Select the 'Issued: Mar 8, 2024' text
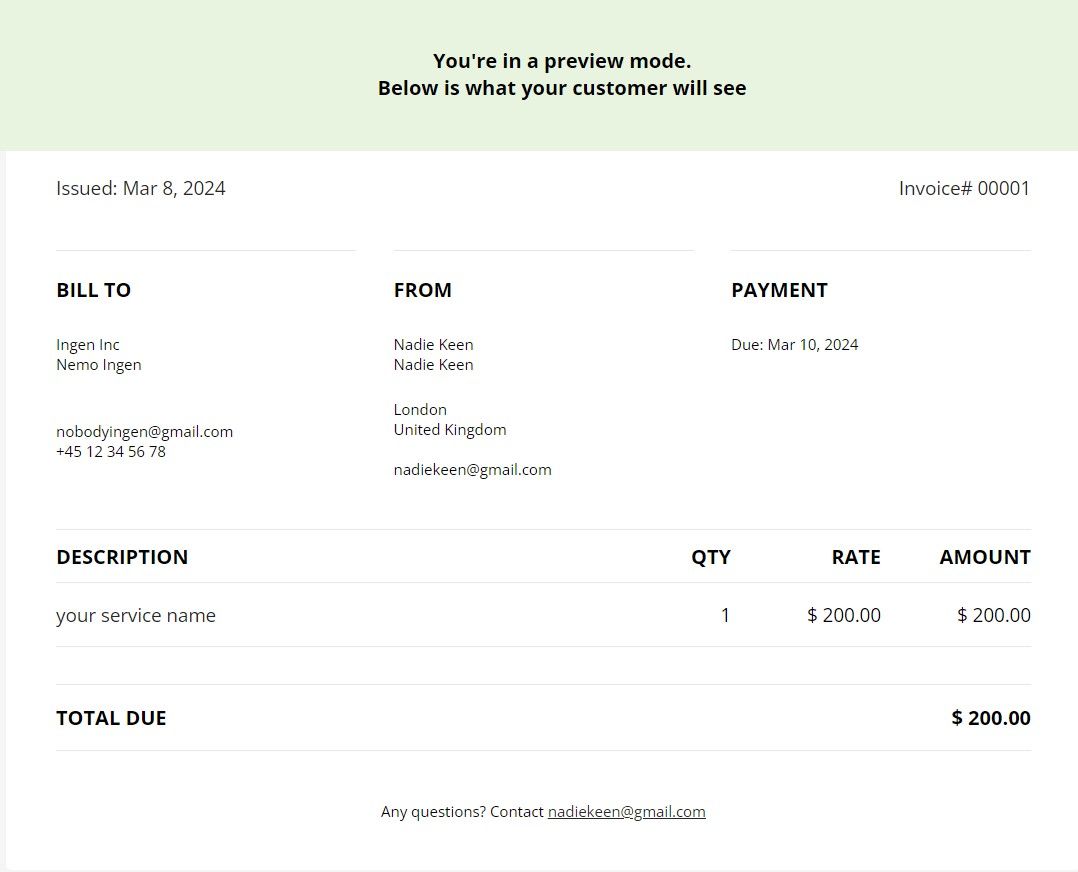The image size is (1078, 872). (x=141, y=188)
